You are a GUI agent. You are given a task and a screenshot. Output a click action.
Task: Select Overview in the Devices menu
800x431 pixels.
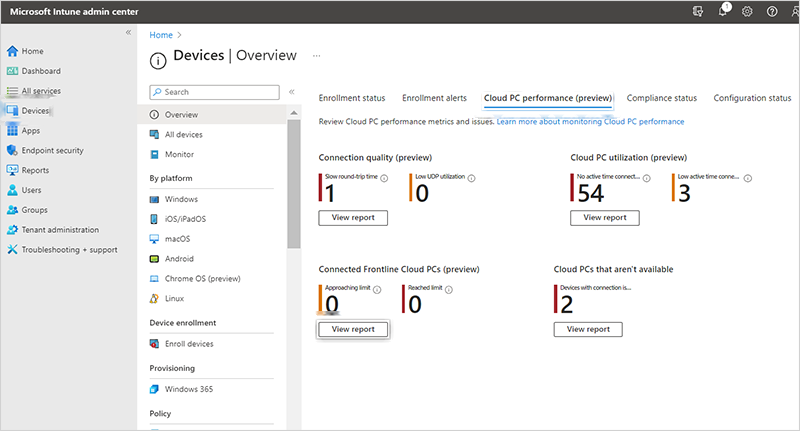(x=212, y=115)
